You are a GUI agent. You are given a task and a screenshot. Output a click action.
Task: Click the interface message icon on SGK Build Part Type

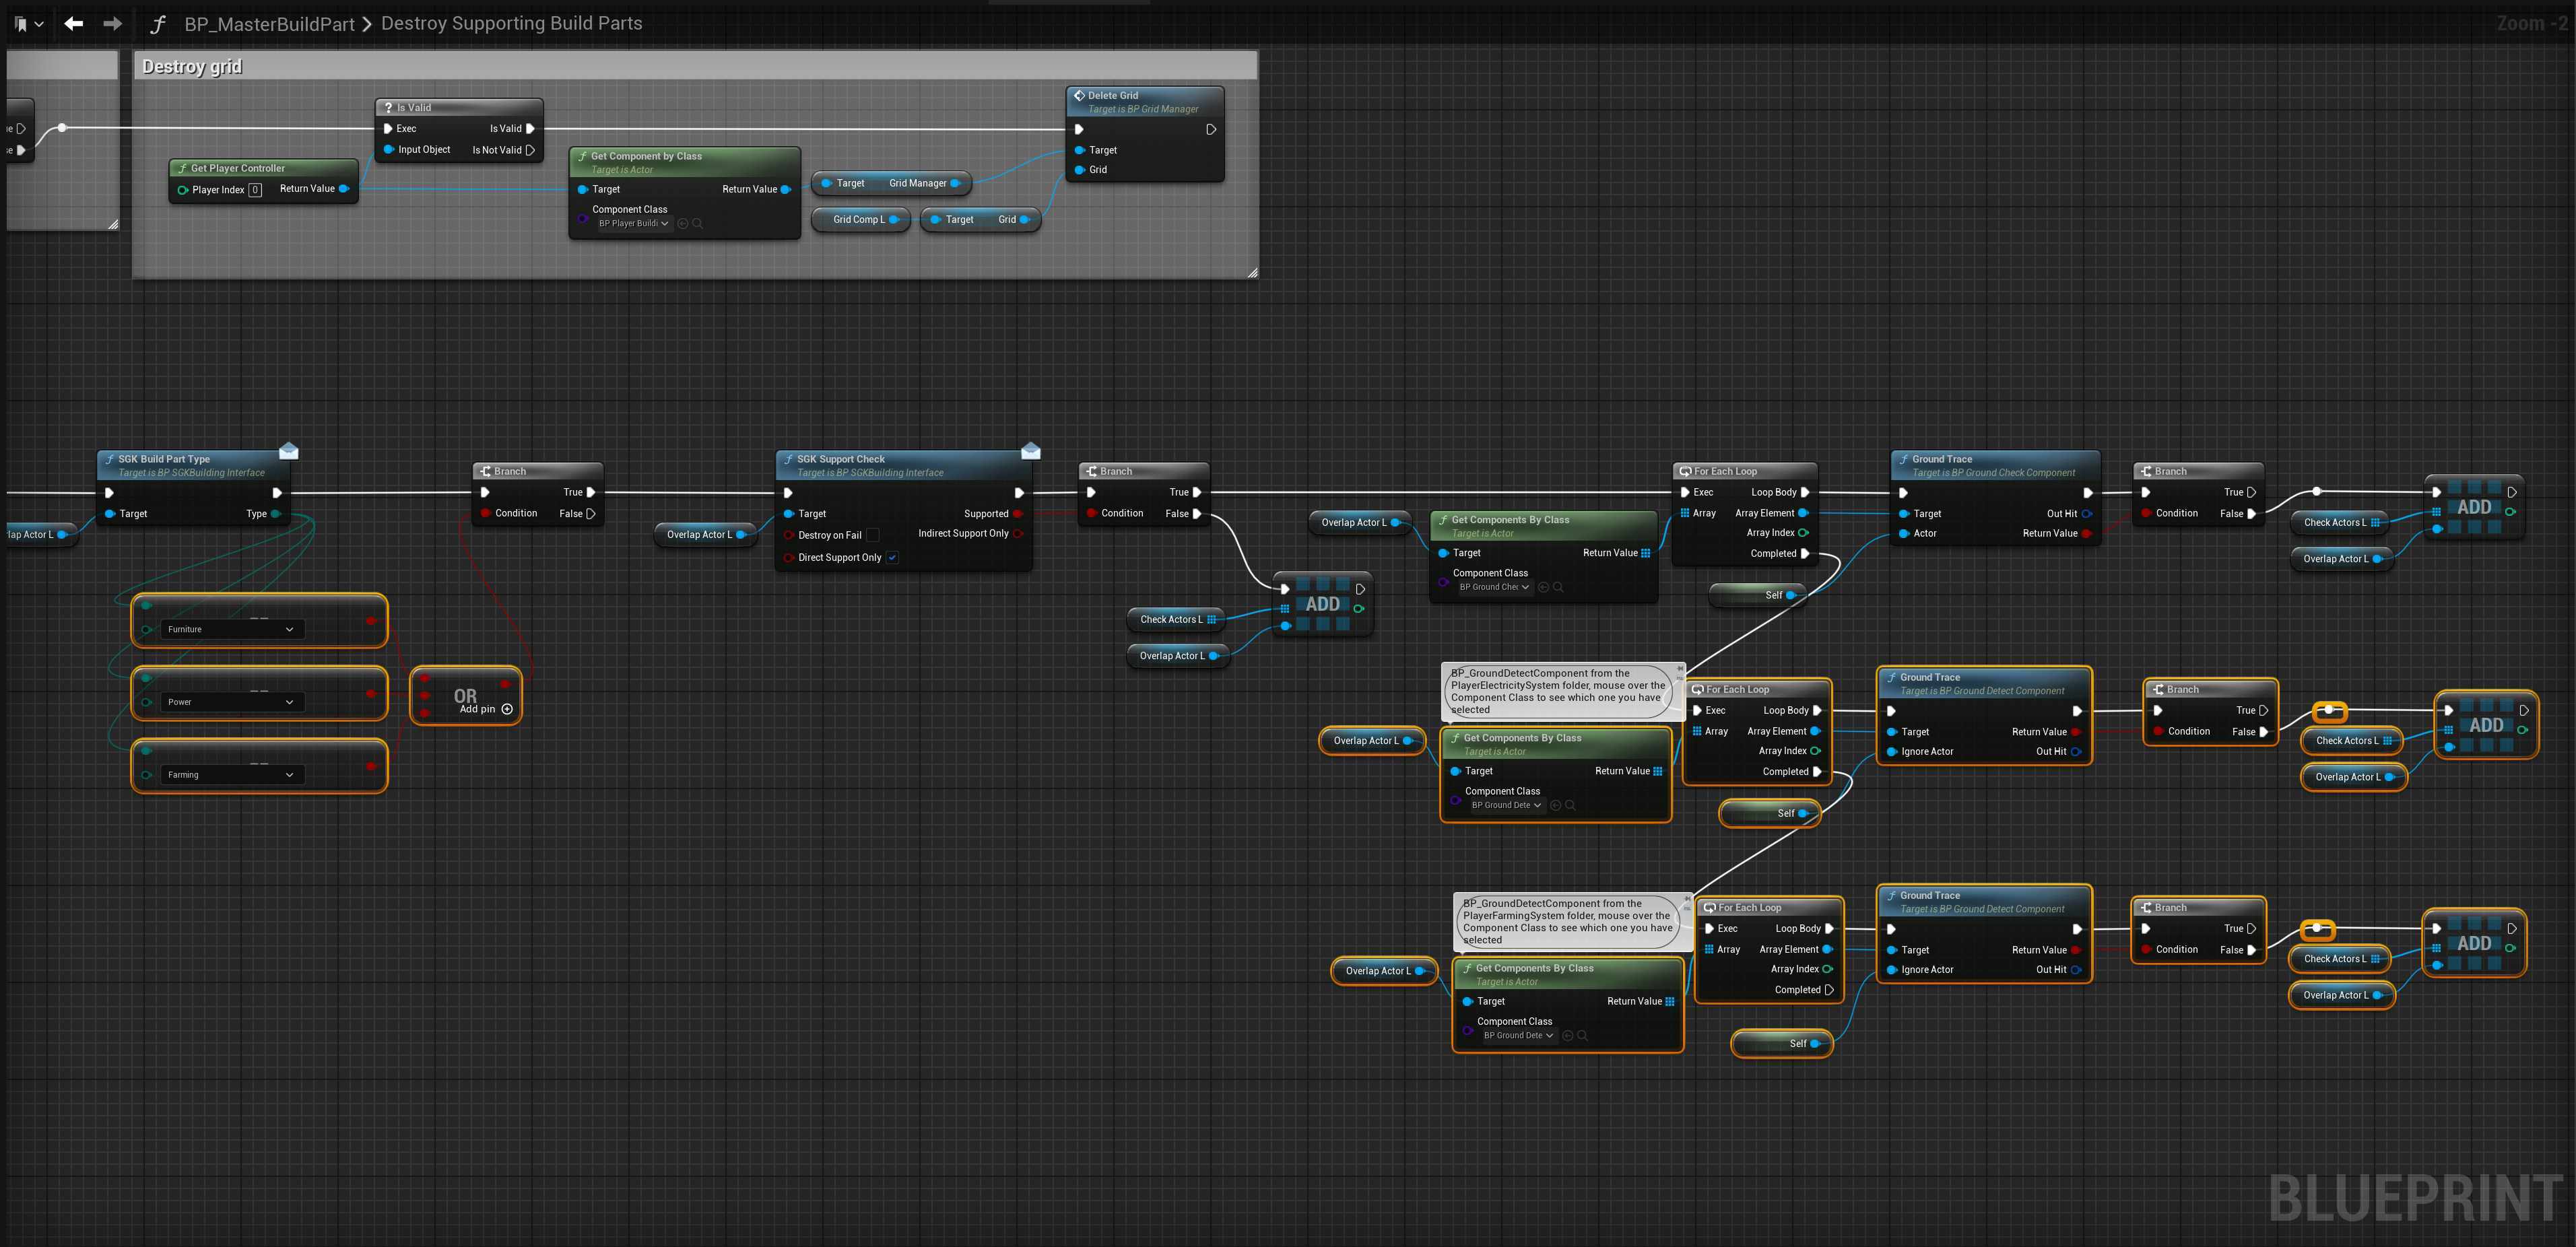[x=289, y=451]
